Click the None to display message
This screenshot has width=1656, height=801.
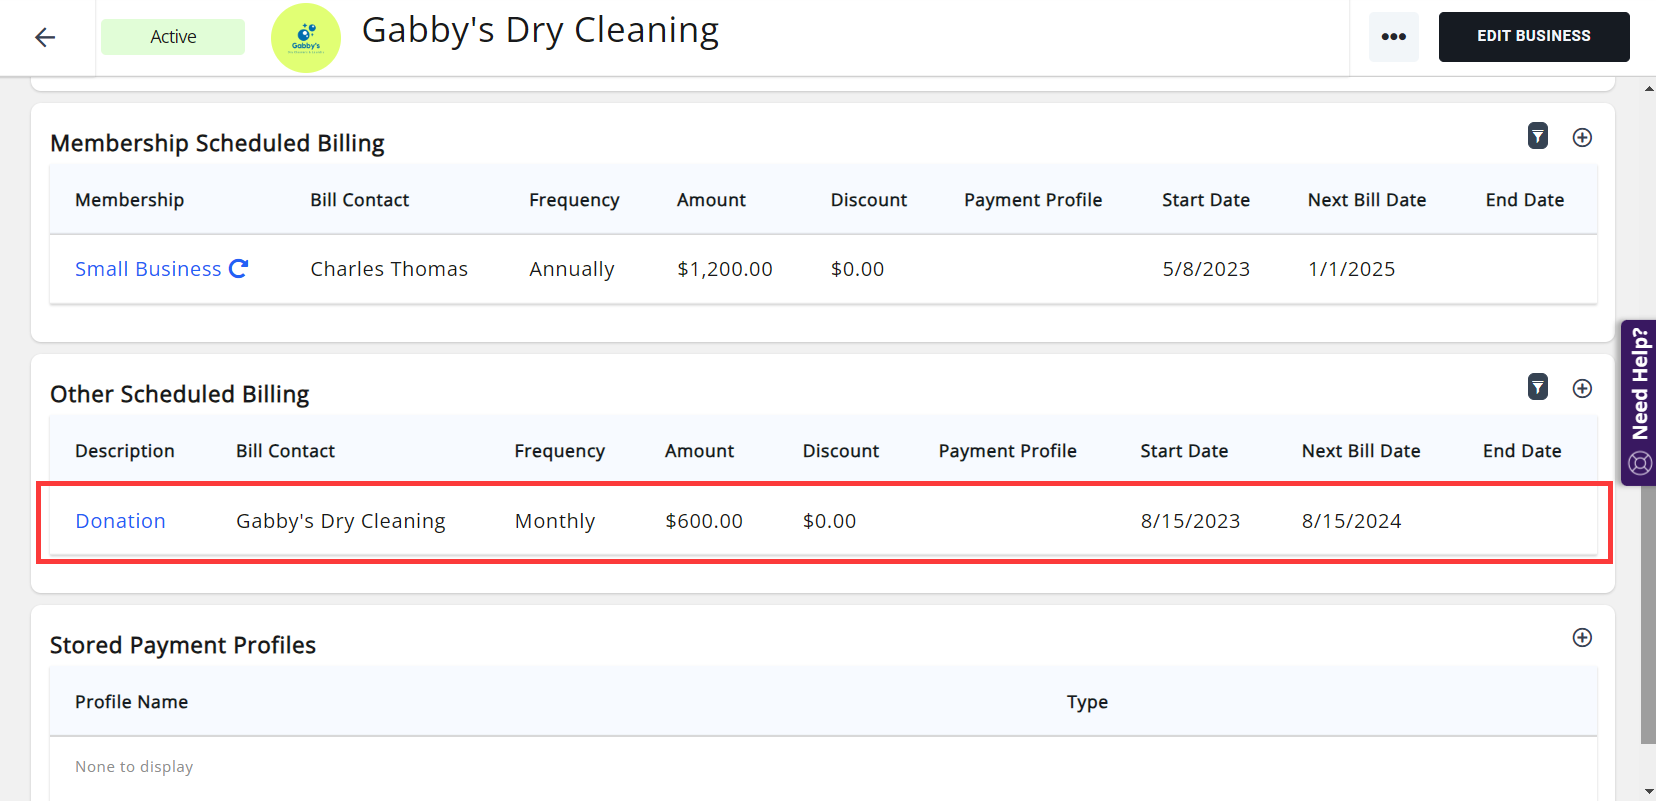point(134,767)
